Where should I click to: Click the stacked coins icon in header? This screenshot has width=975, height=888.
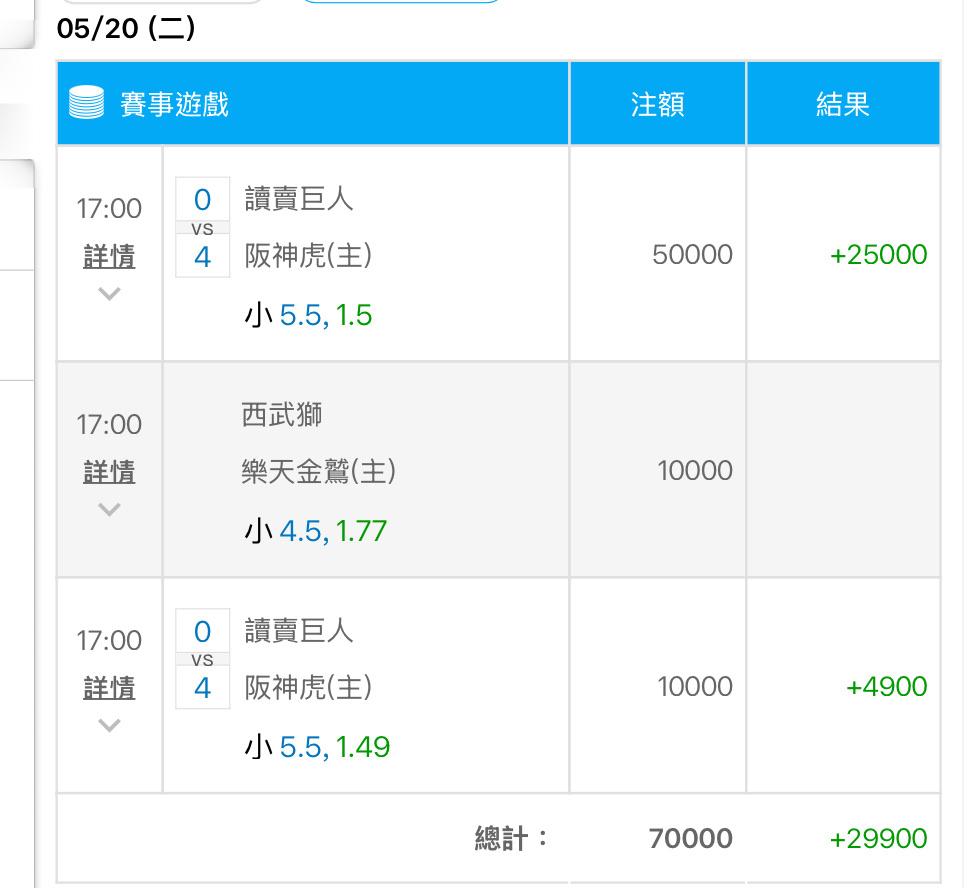[x=86, y=103]
